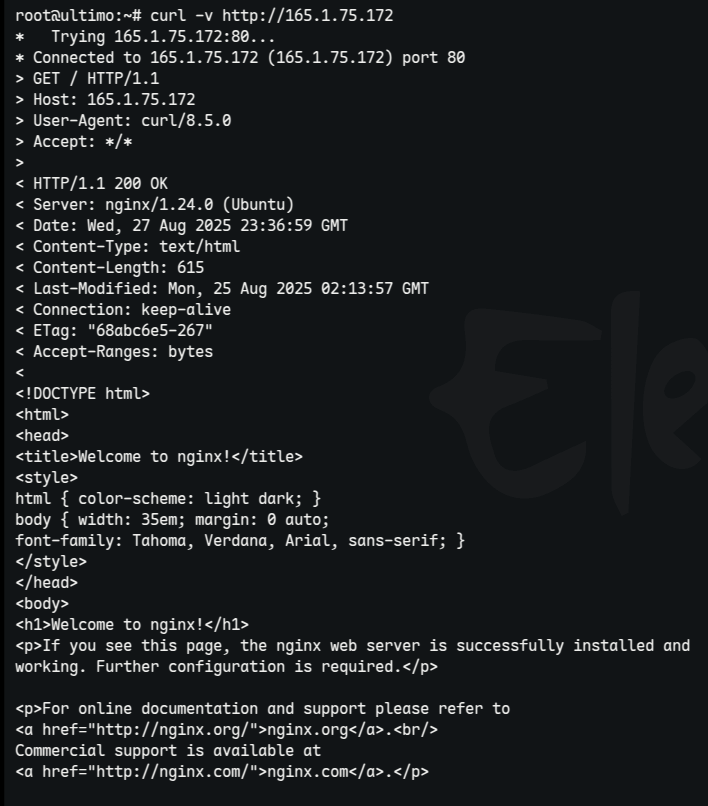Click the title tag "Welcome to nginx!"
Screen dimensions: 708x806
[159, 457]
